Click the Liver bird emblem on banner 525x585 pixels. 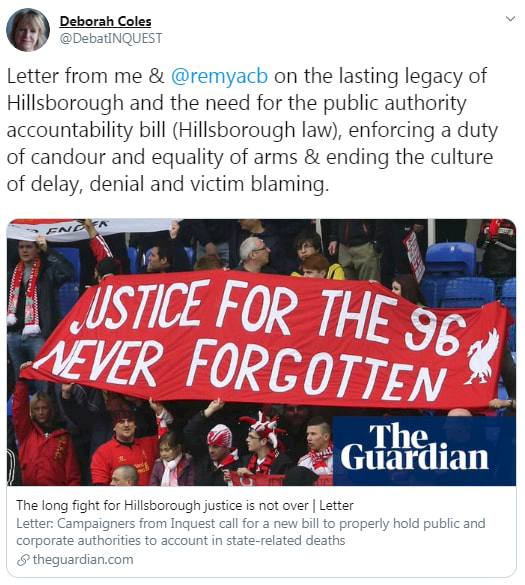(482, 356)
